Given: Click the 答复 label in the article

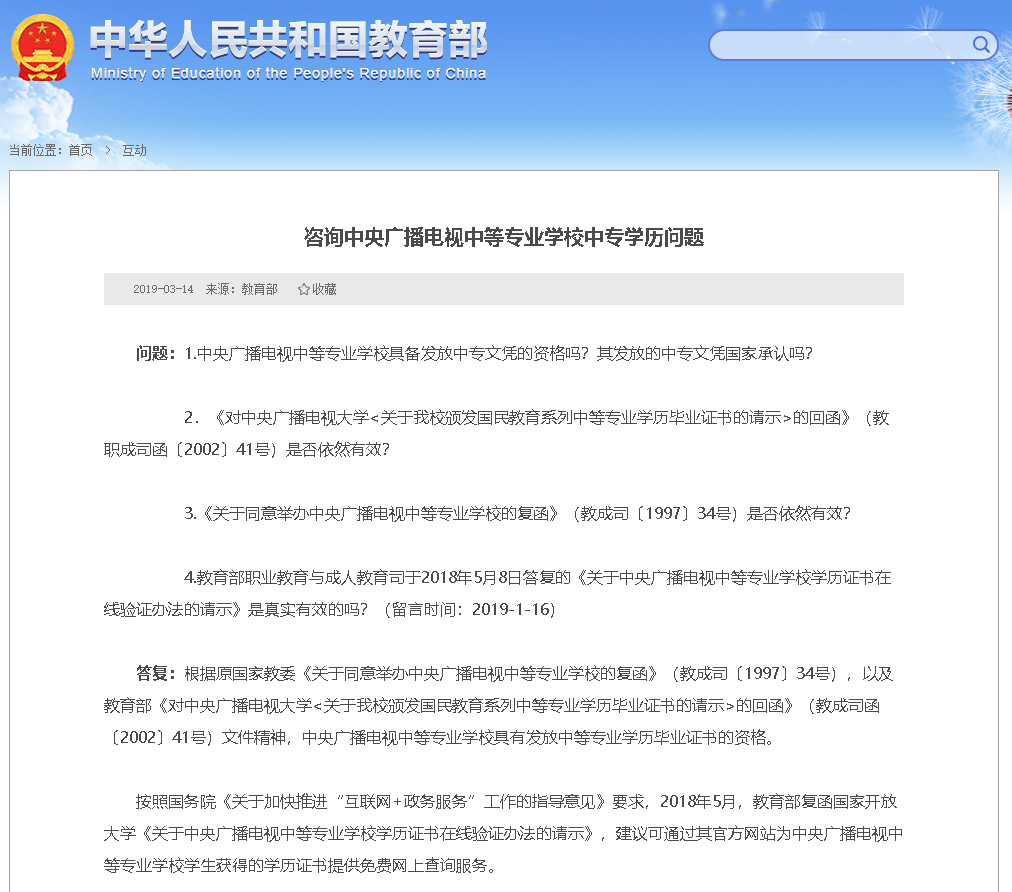Looking at the screenshot, I should click(x=156, y=674).
